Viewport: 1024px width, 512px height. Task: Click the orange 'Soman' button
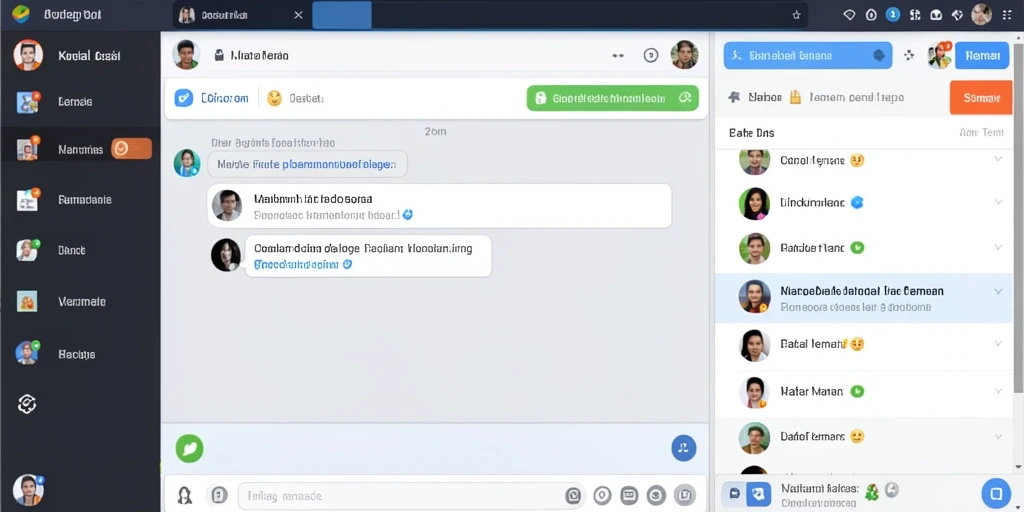point(981,98)
